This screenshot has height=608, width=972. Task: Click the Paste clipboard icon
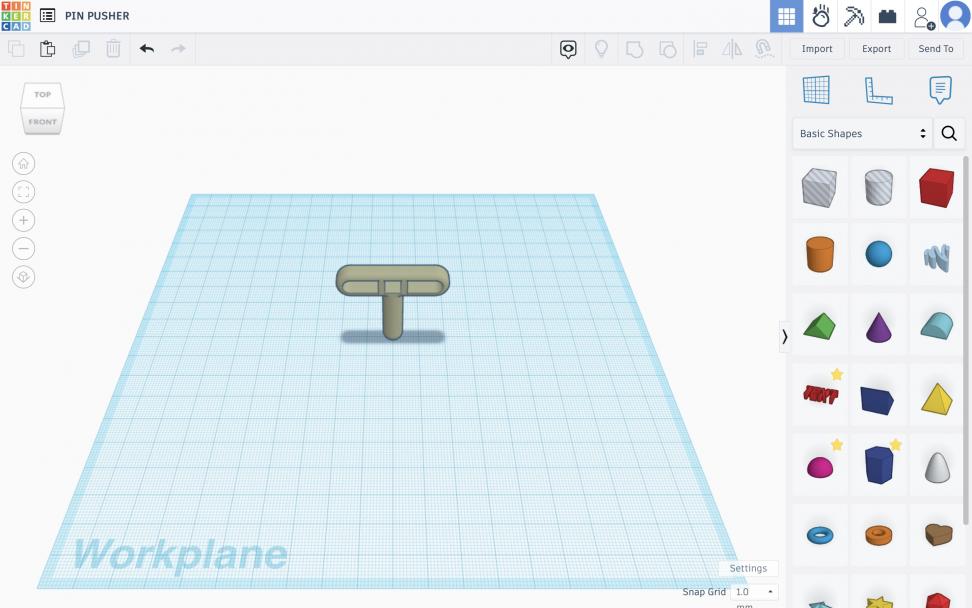pos(48,48)
